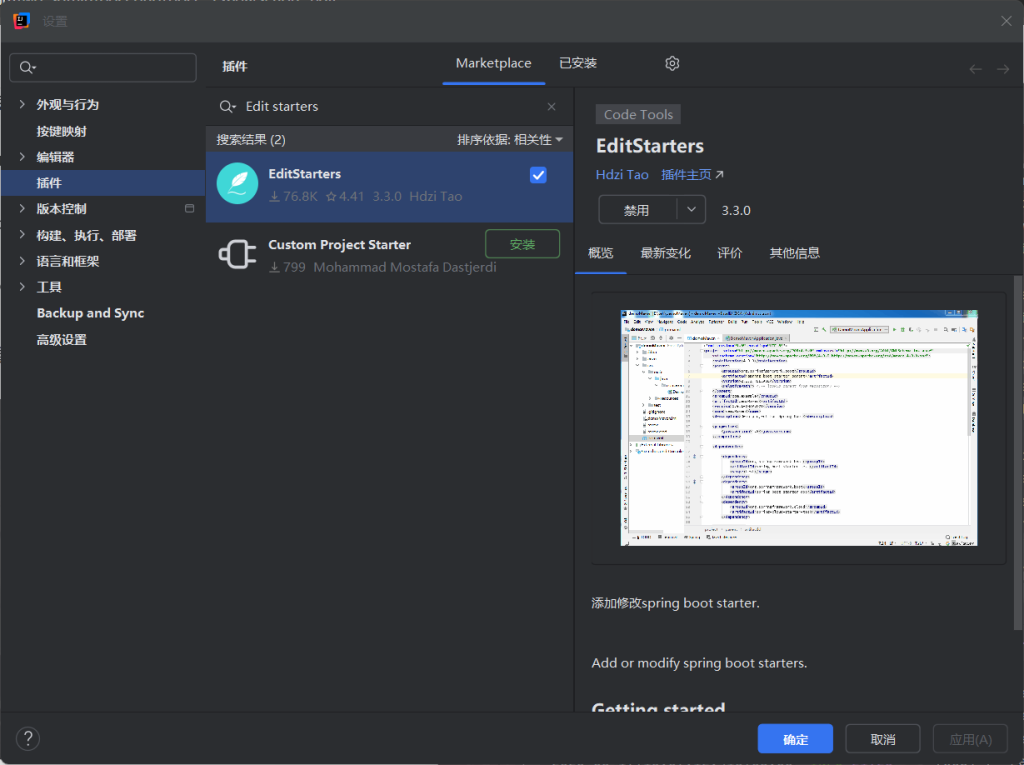Open 外观与行为 settings category
1024x765 pixels.
[67, 105]
